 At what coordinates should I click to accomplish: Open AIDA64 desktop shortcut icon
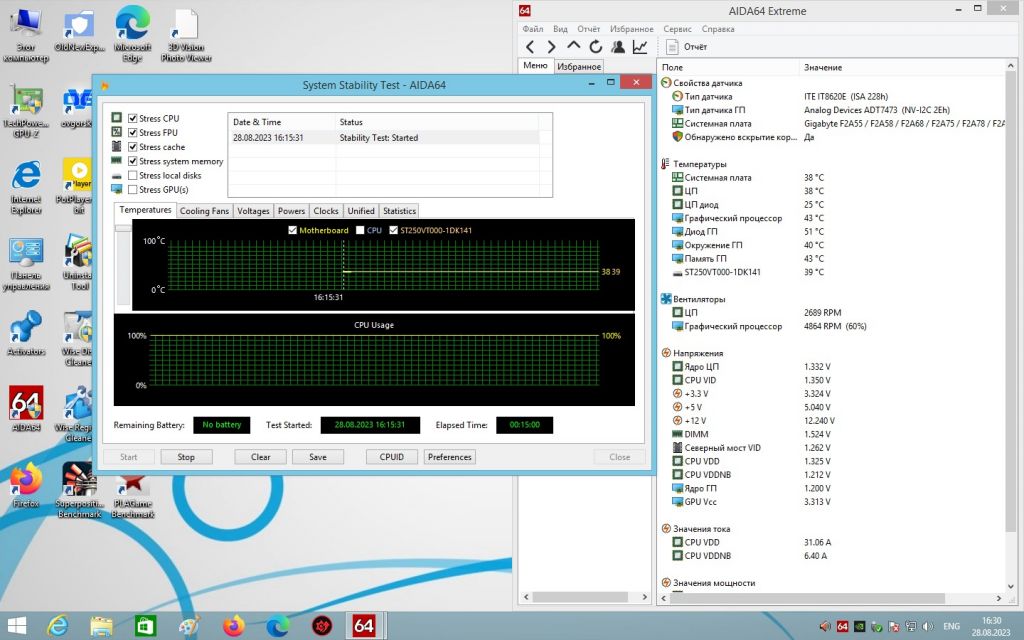26,408
